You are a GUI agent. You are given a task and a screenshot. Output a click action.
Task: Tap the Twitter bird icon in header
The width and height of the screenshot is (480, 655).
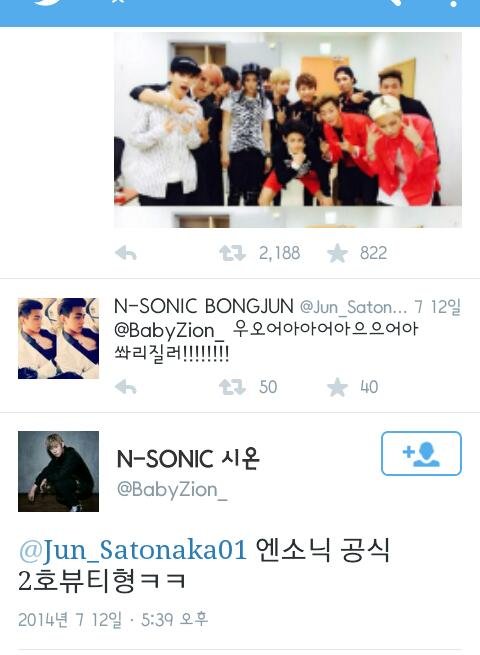pos(48,2)
